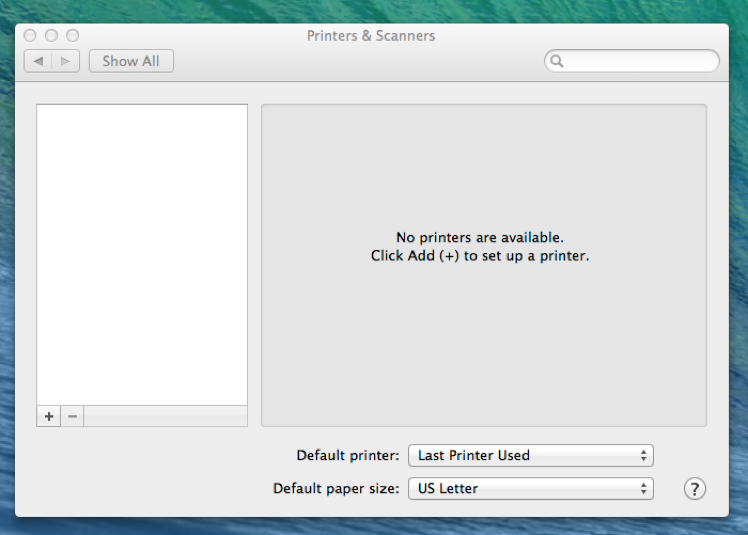Click the 'No printers are available.' message
This screenshot has height=535, width=748.
[480, 237]
